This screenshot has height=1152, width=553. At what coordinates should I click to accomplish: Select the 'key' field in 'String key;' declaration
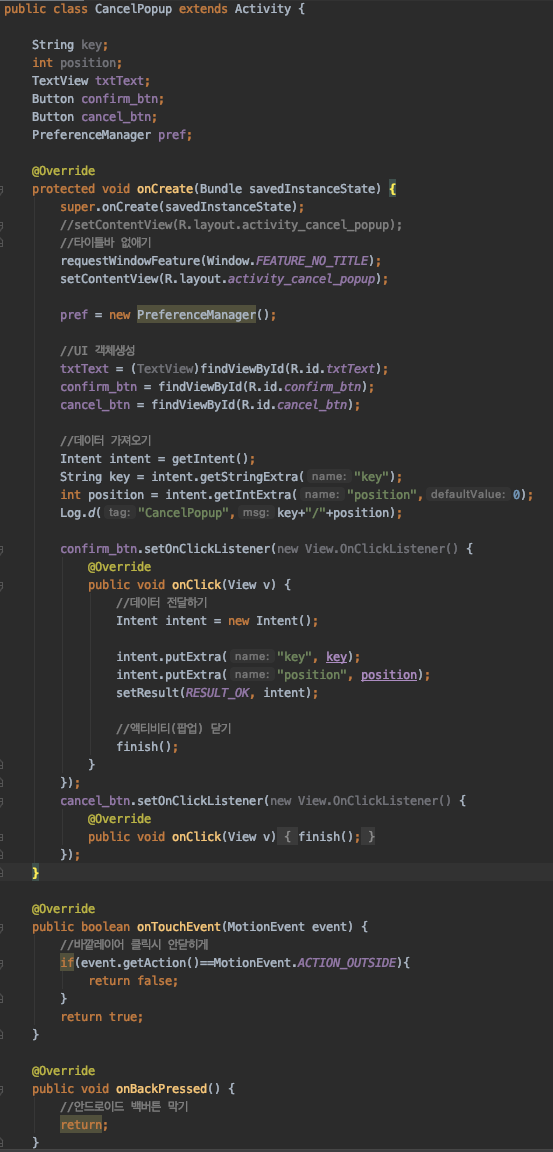91,45
